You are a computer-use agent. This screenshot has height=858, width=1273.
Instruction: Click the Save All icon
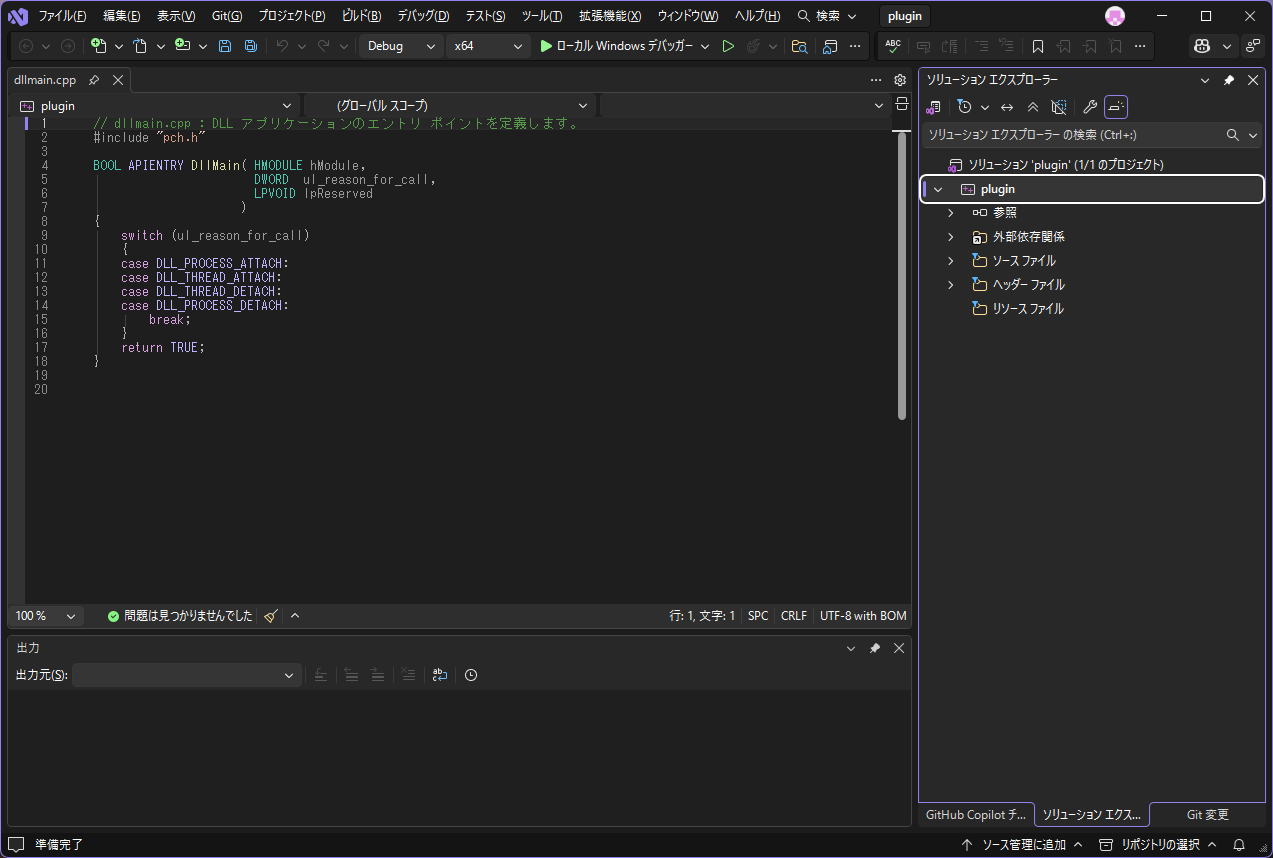point(250,46)
